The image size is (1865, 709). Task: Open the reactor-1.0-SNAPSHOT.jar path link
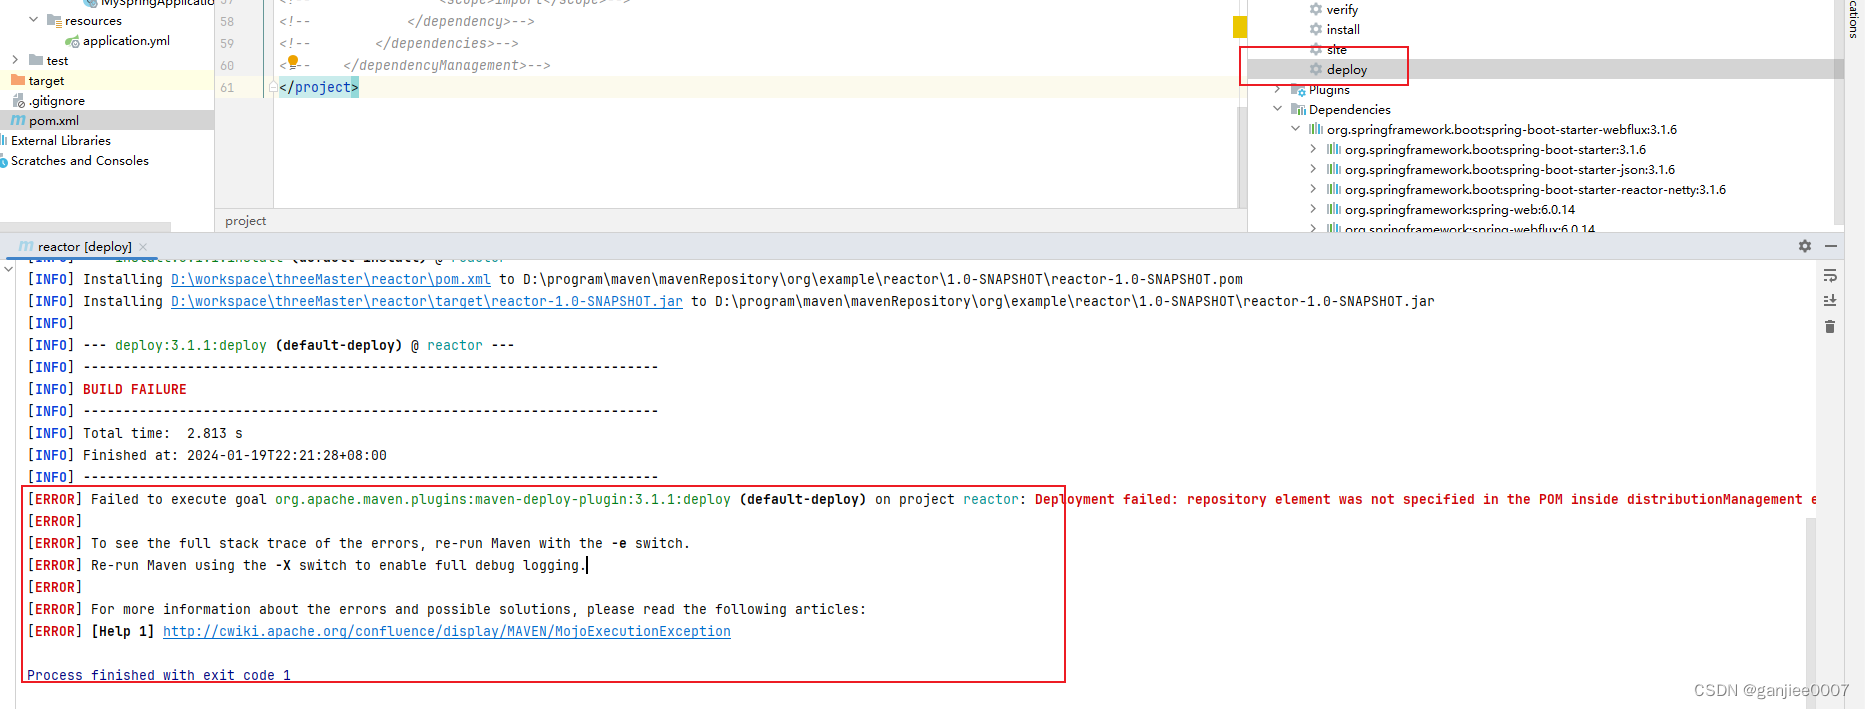[427, 301]
